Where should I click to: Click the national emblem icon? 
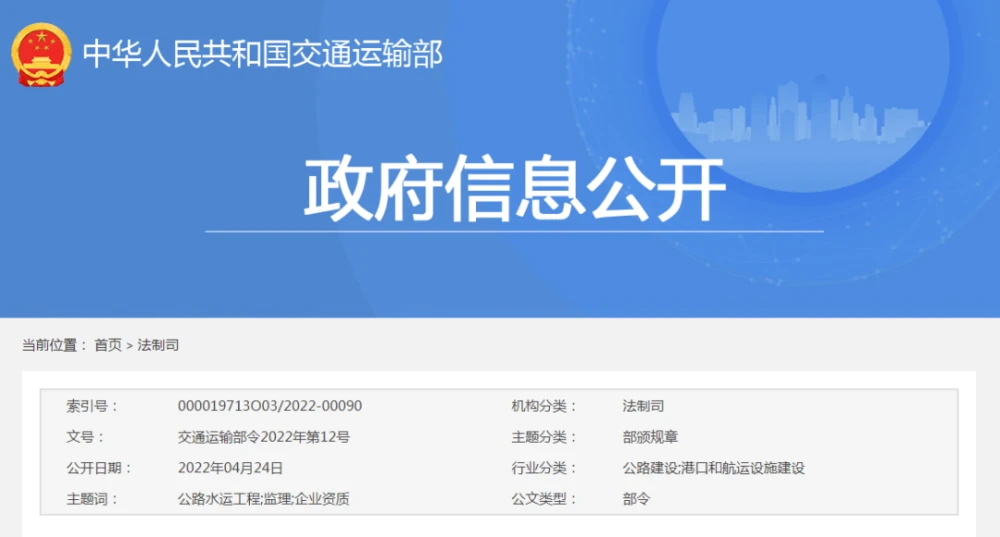(x=41, y=54)
